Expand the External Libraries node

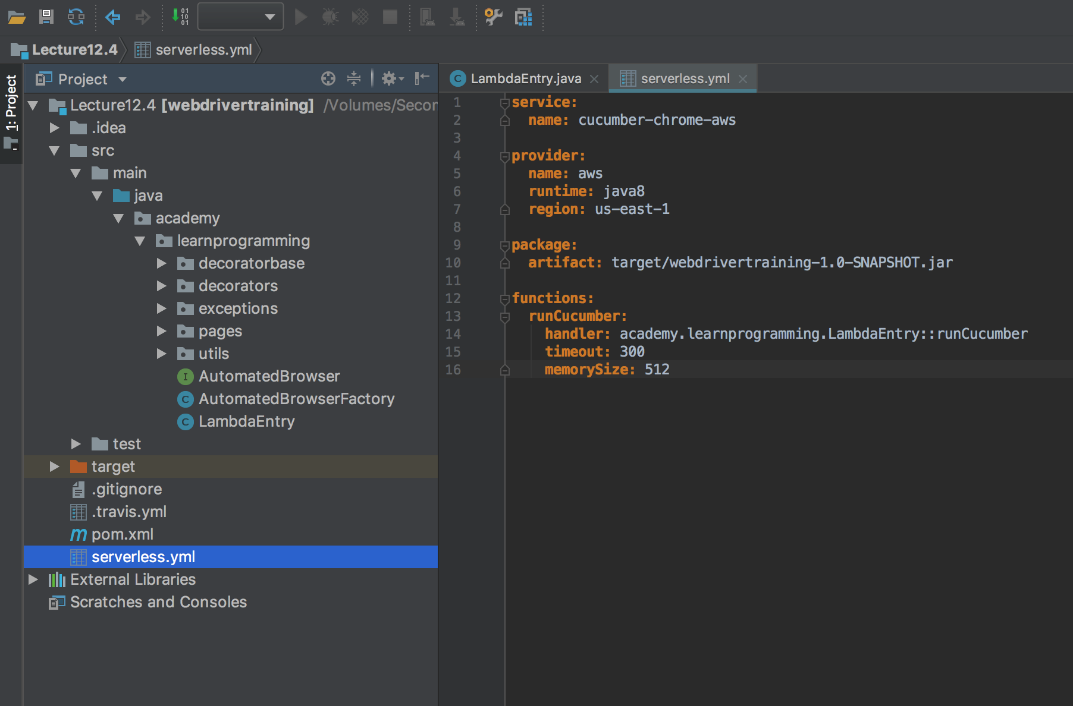coord(33,580)
